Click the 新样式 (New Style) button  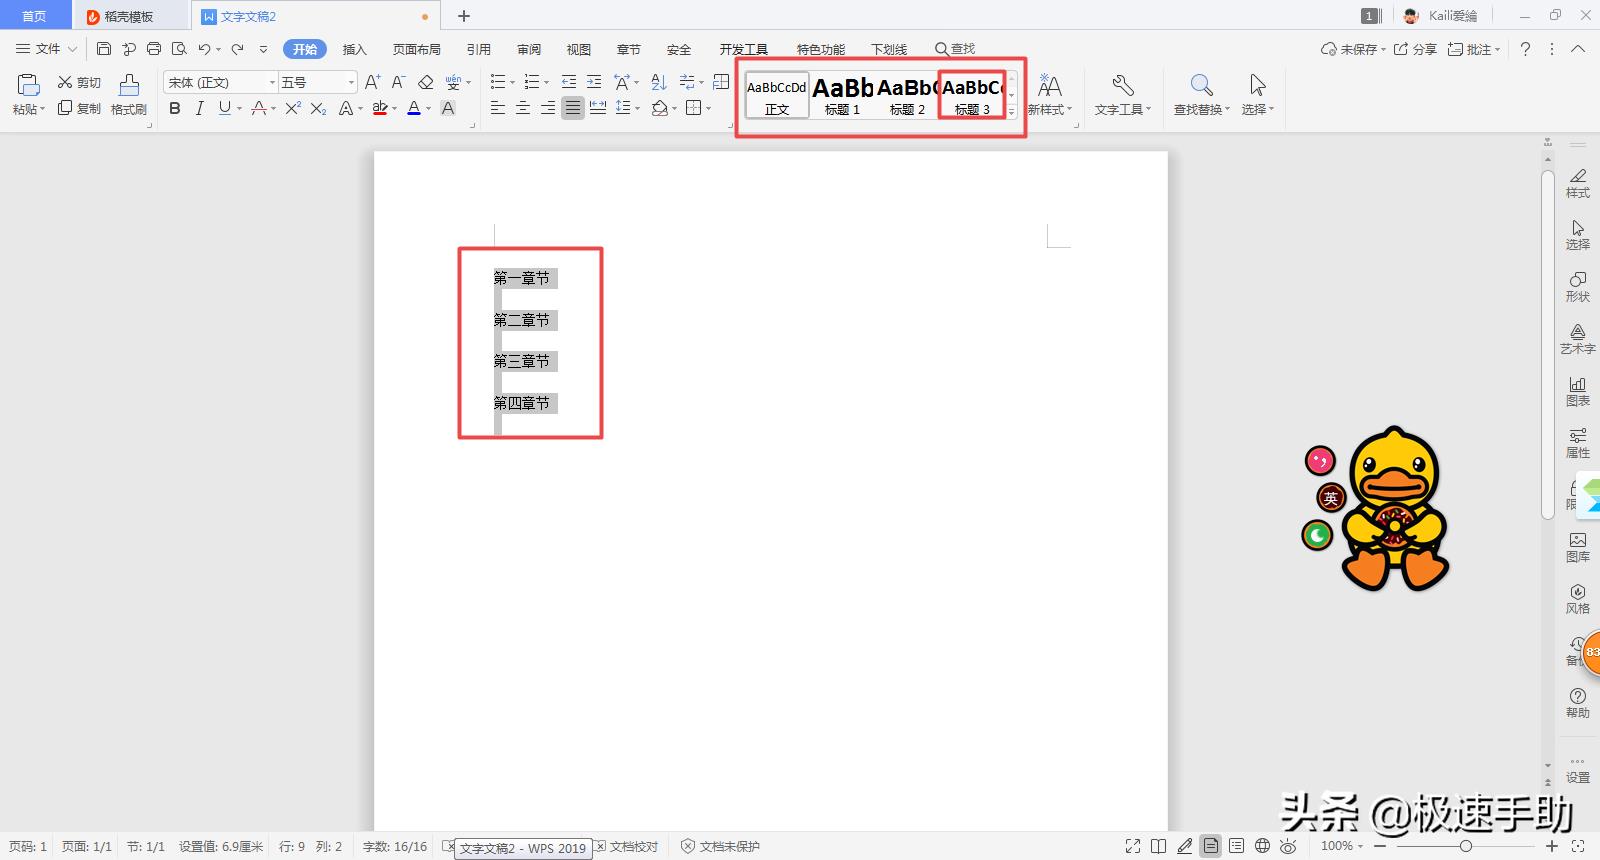(x=1050, y=95)
